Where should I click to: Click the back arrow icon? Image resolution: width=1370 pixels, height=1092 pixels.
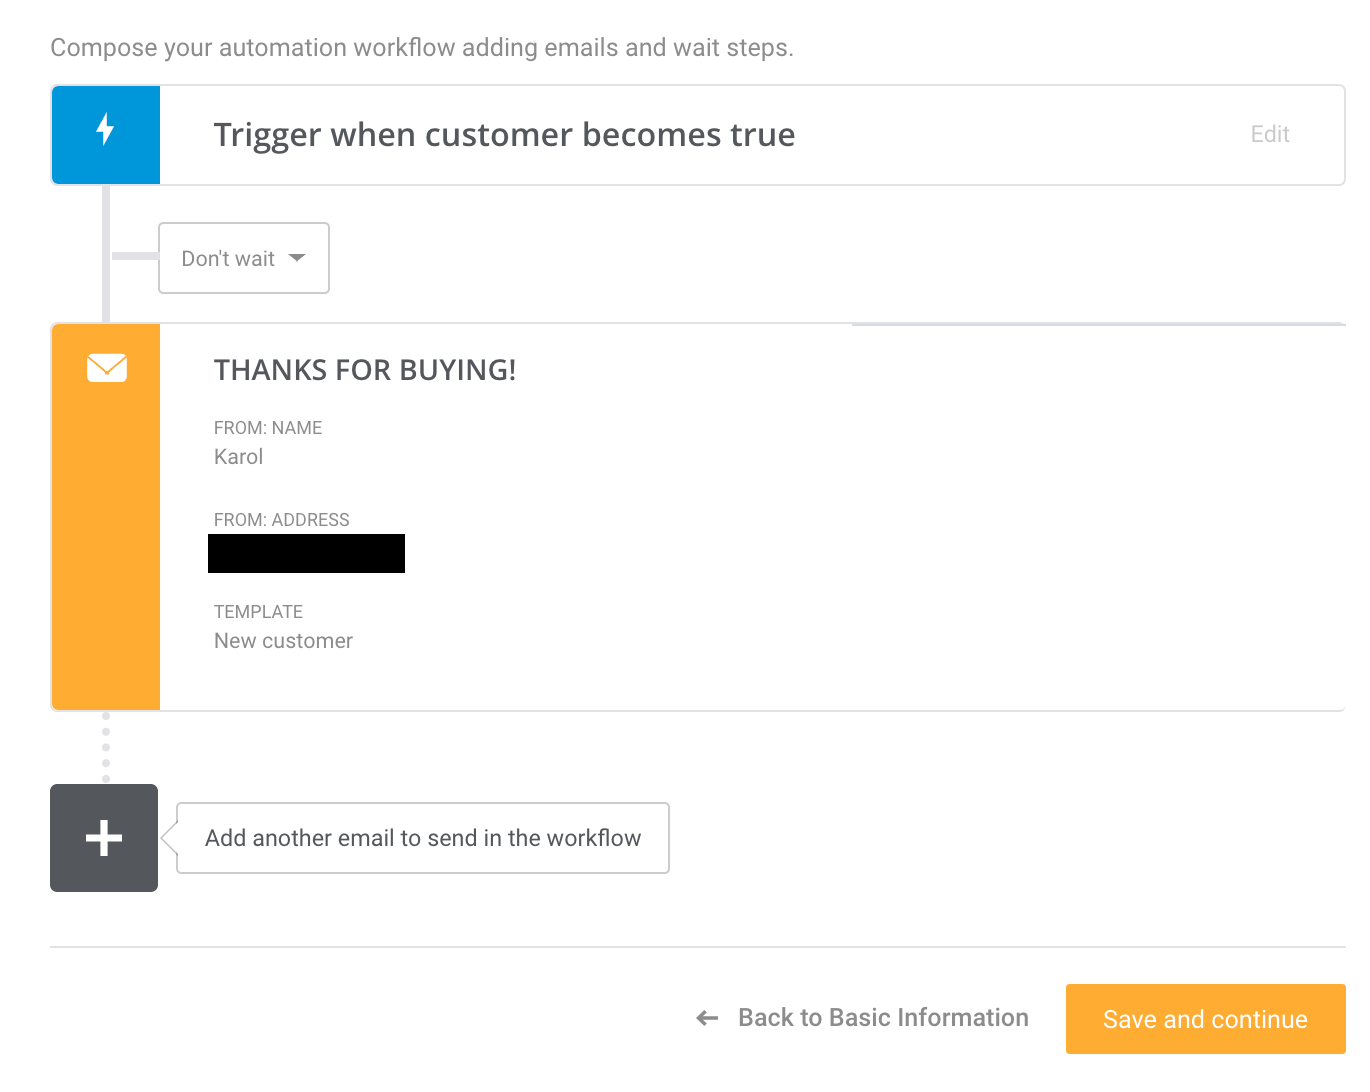tap(706, 1017)
